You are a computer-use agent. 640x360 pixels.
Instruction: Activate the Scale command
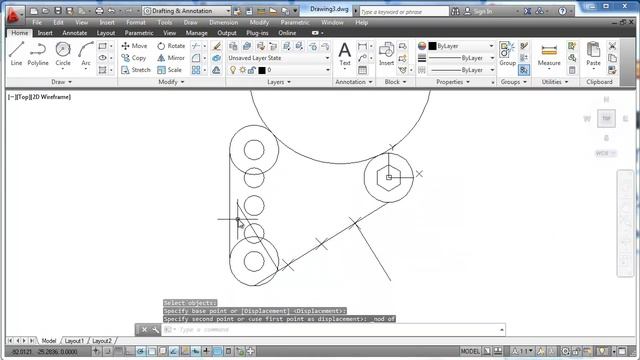click(x=169, y=70)
